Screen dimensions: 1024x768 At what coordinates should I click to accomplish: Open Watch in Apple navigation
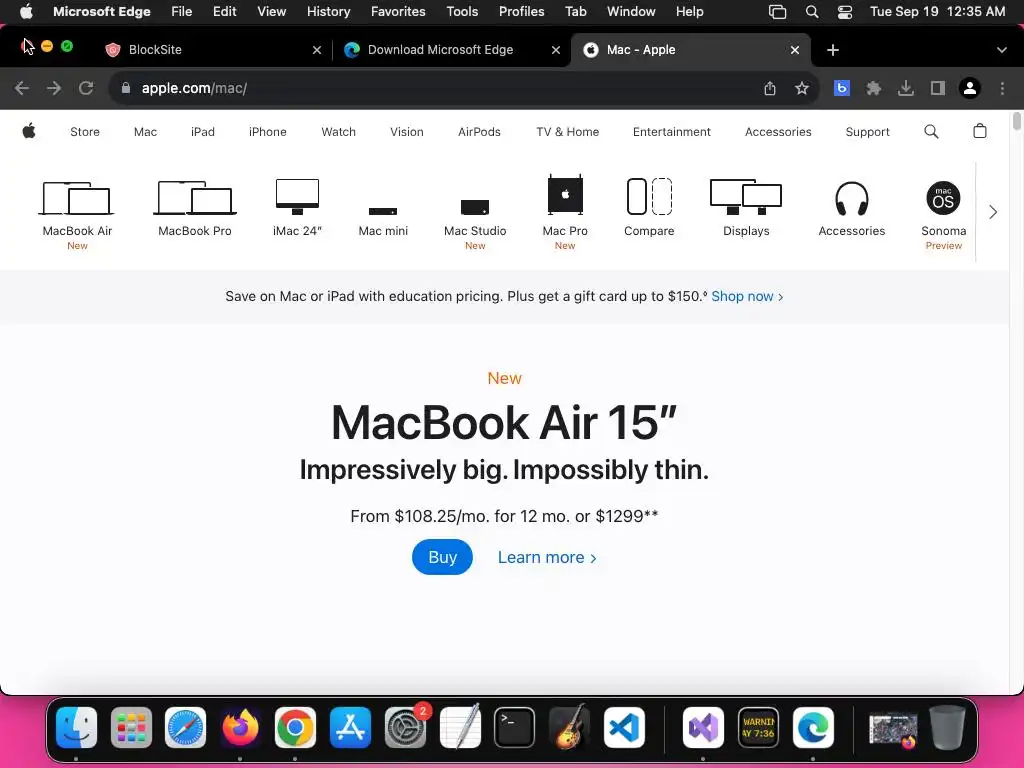(x=338, y=132)
